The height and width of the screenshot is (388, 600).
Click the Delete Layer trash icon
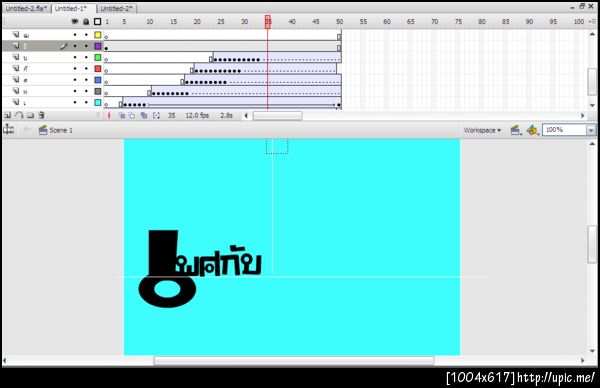(41, 115)
